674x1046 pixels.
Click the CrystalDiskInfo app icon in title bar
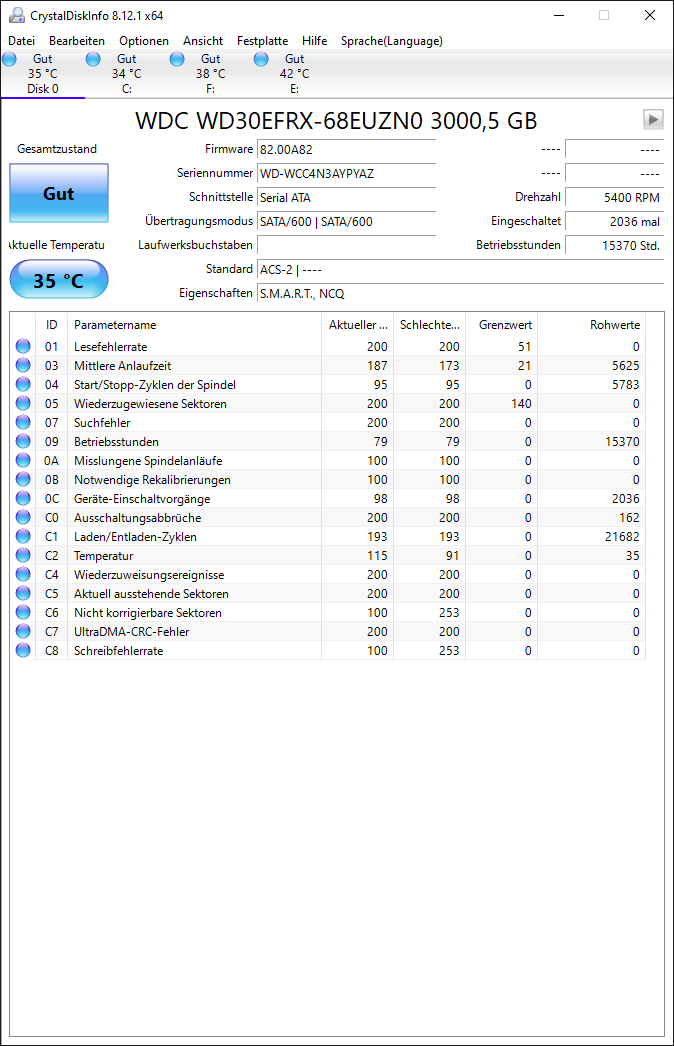[x=17, y=15]
